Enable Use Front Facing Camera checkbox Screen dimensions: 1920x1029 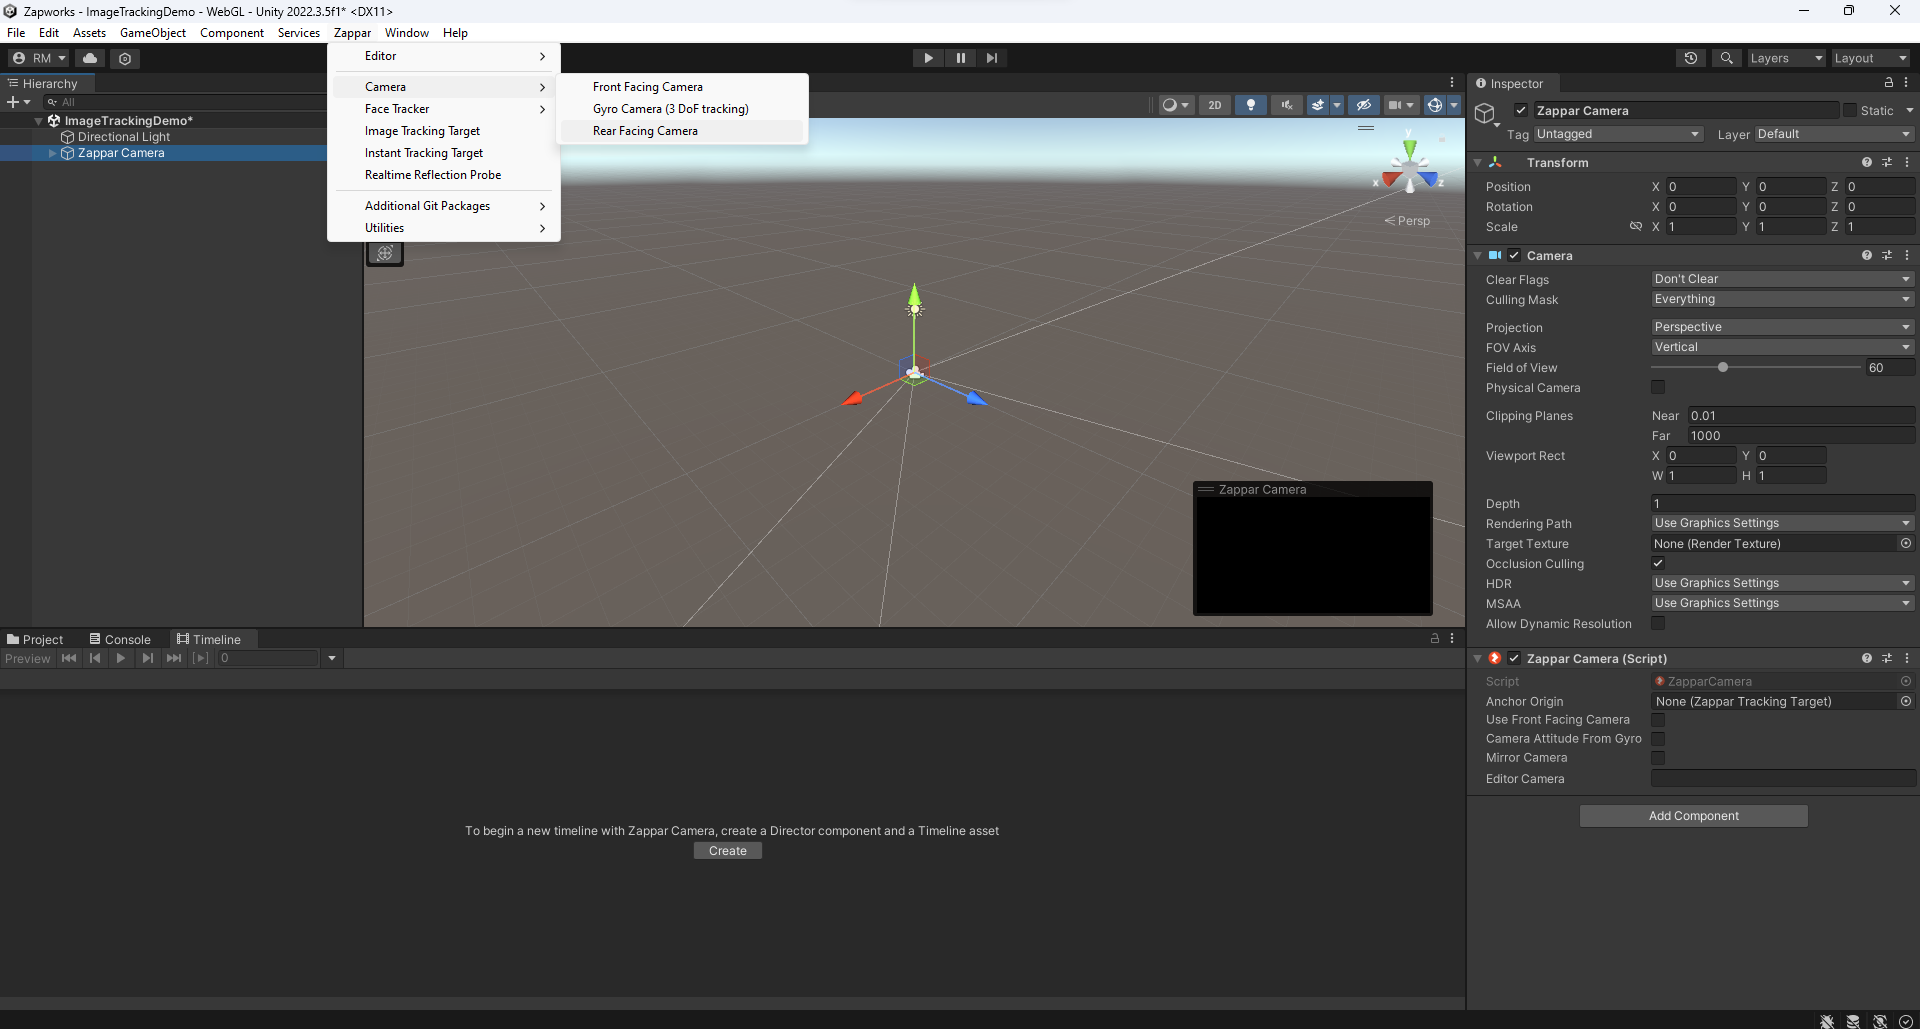(x=1658, y=720)
